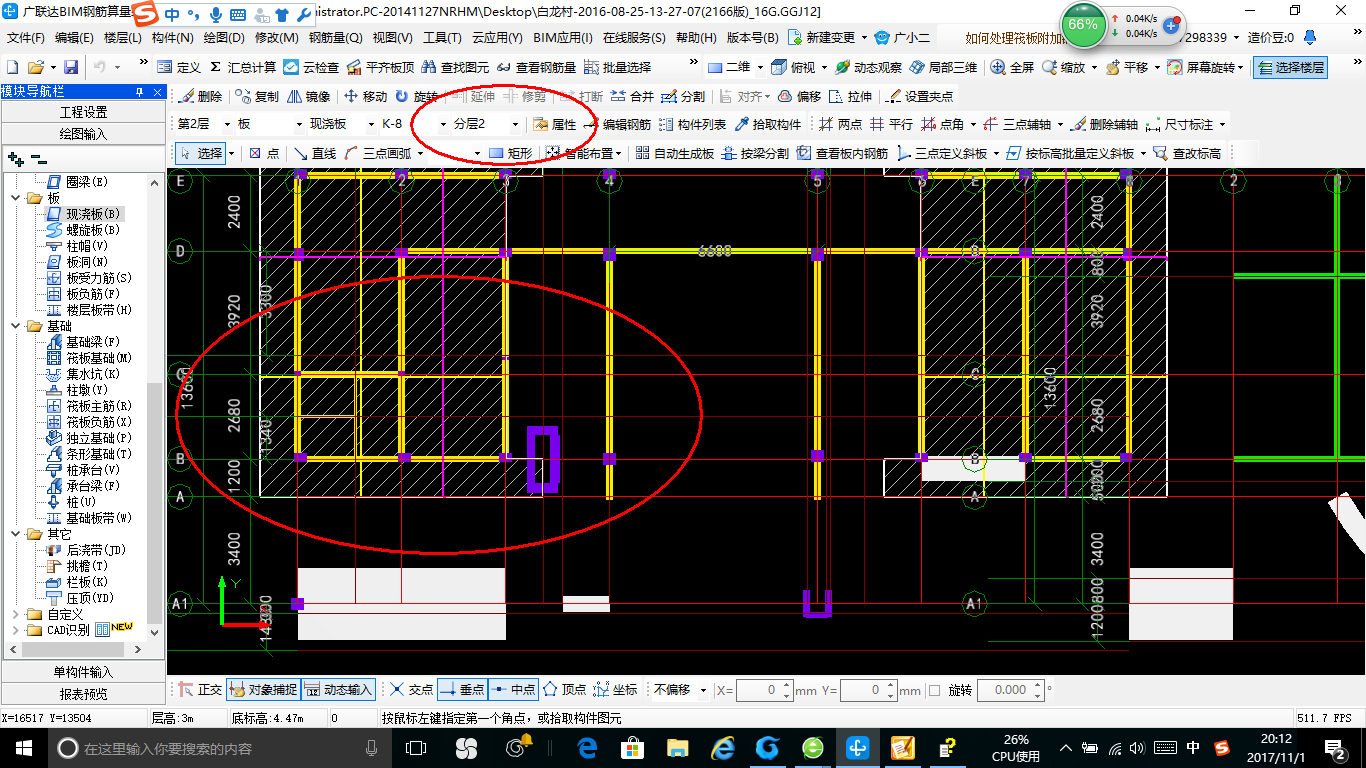Click the 删除 delete tool
The height and width of the screenshot is (768, 1366).
(201, 97)
